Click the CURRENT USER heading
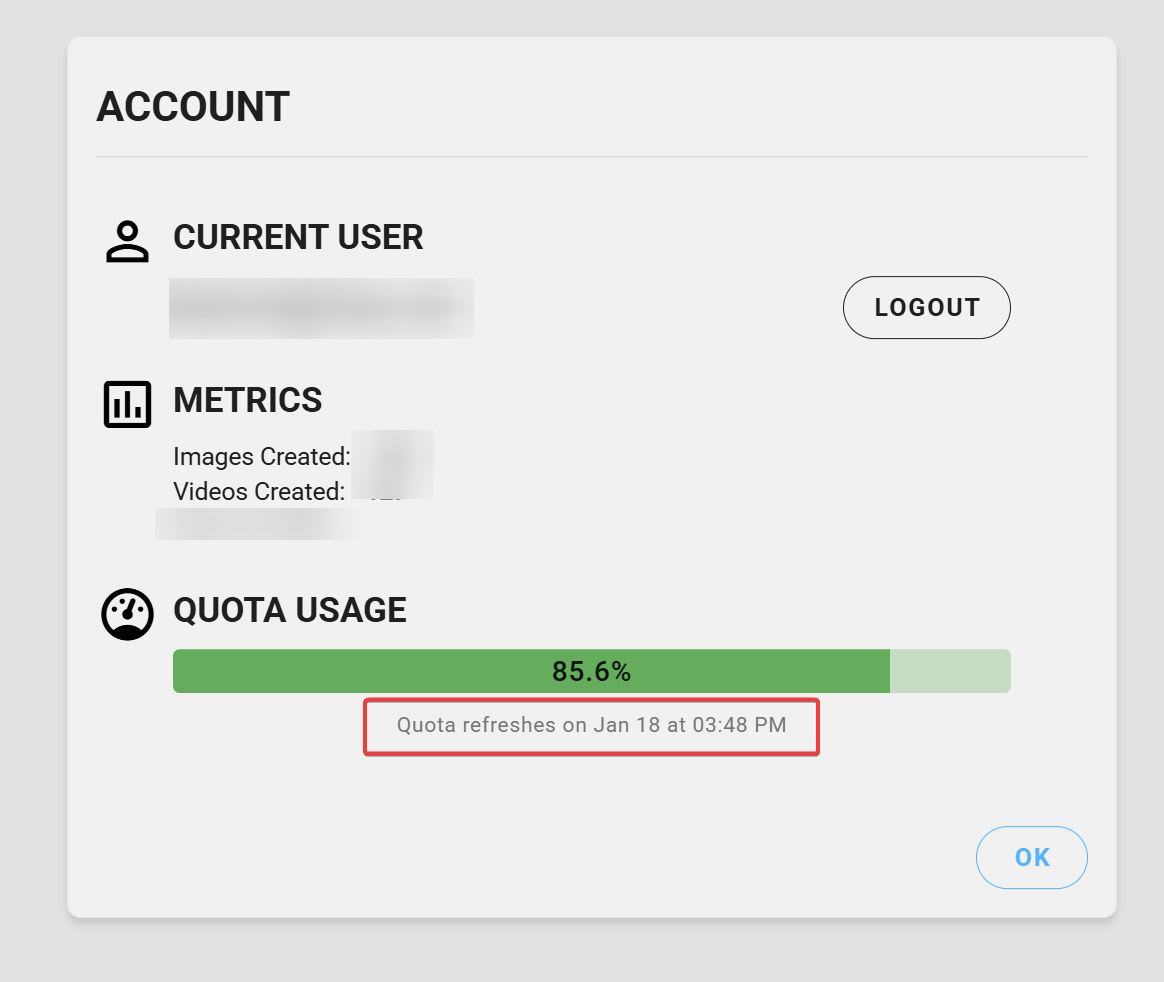1164x982 pixels. (x=298, y=238)
